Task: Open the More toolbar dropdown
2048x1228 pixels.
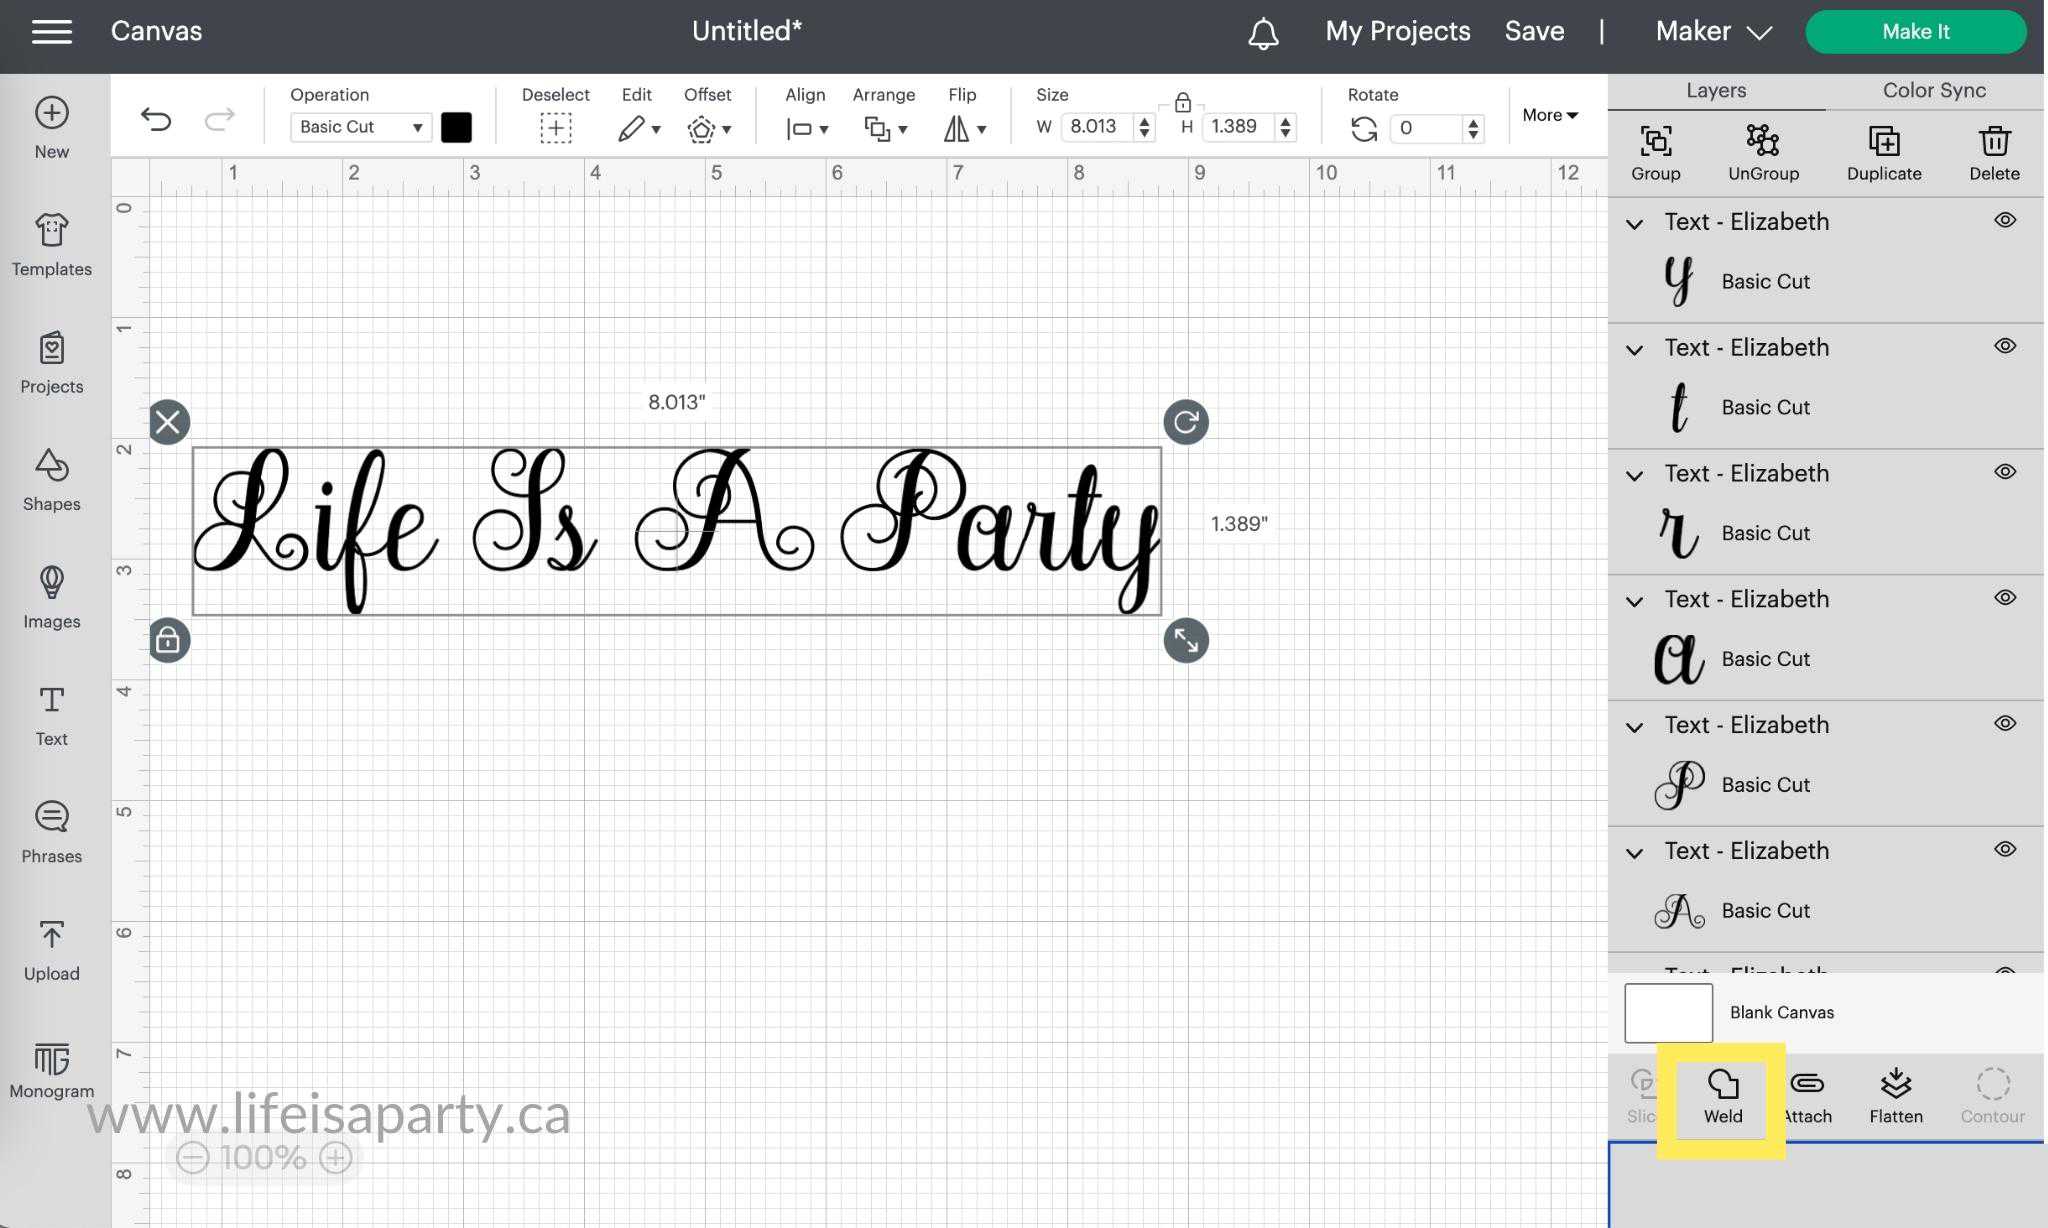Action: [x=1549, y=115]
